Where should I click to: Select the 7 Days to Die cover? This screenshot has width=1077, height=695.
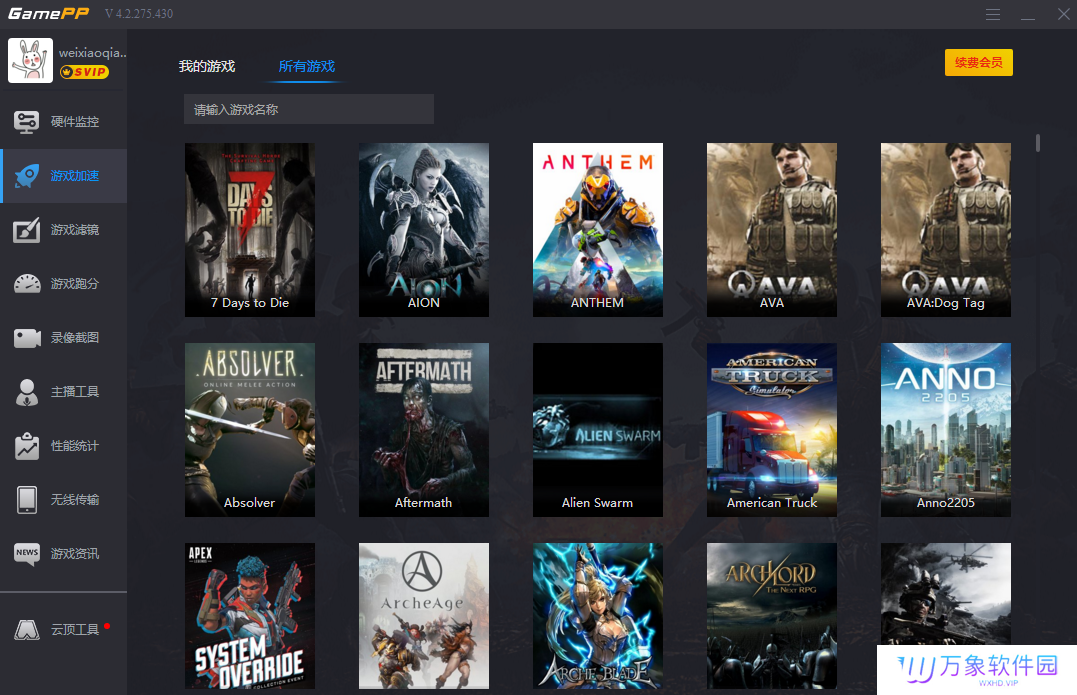click(x=250, y=230)
